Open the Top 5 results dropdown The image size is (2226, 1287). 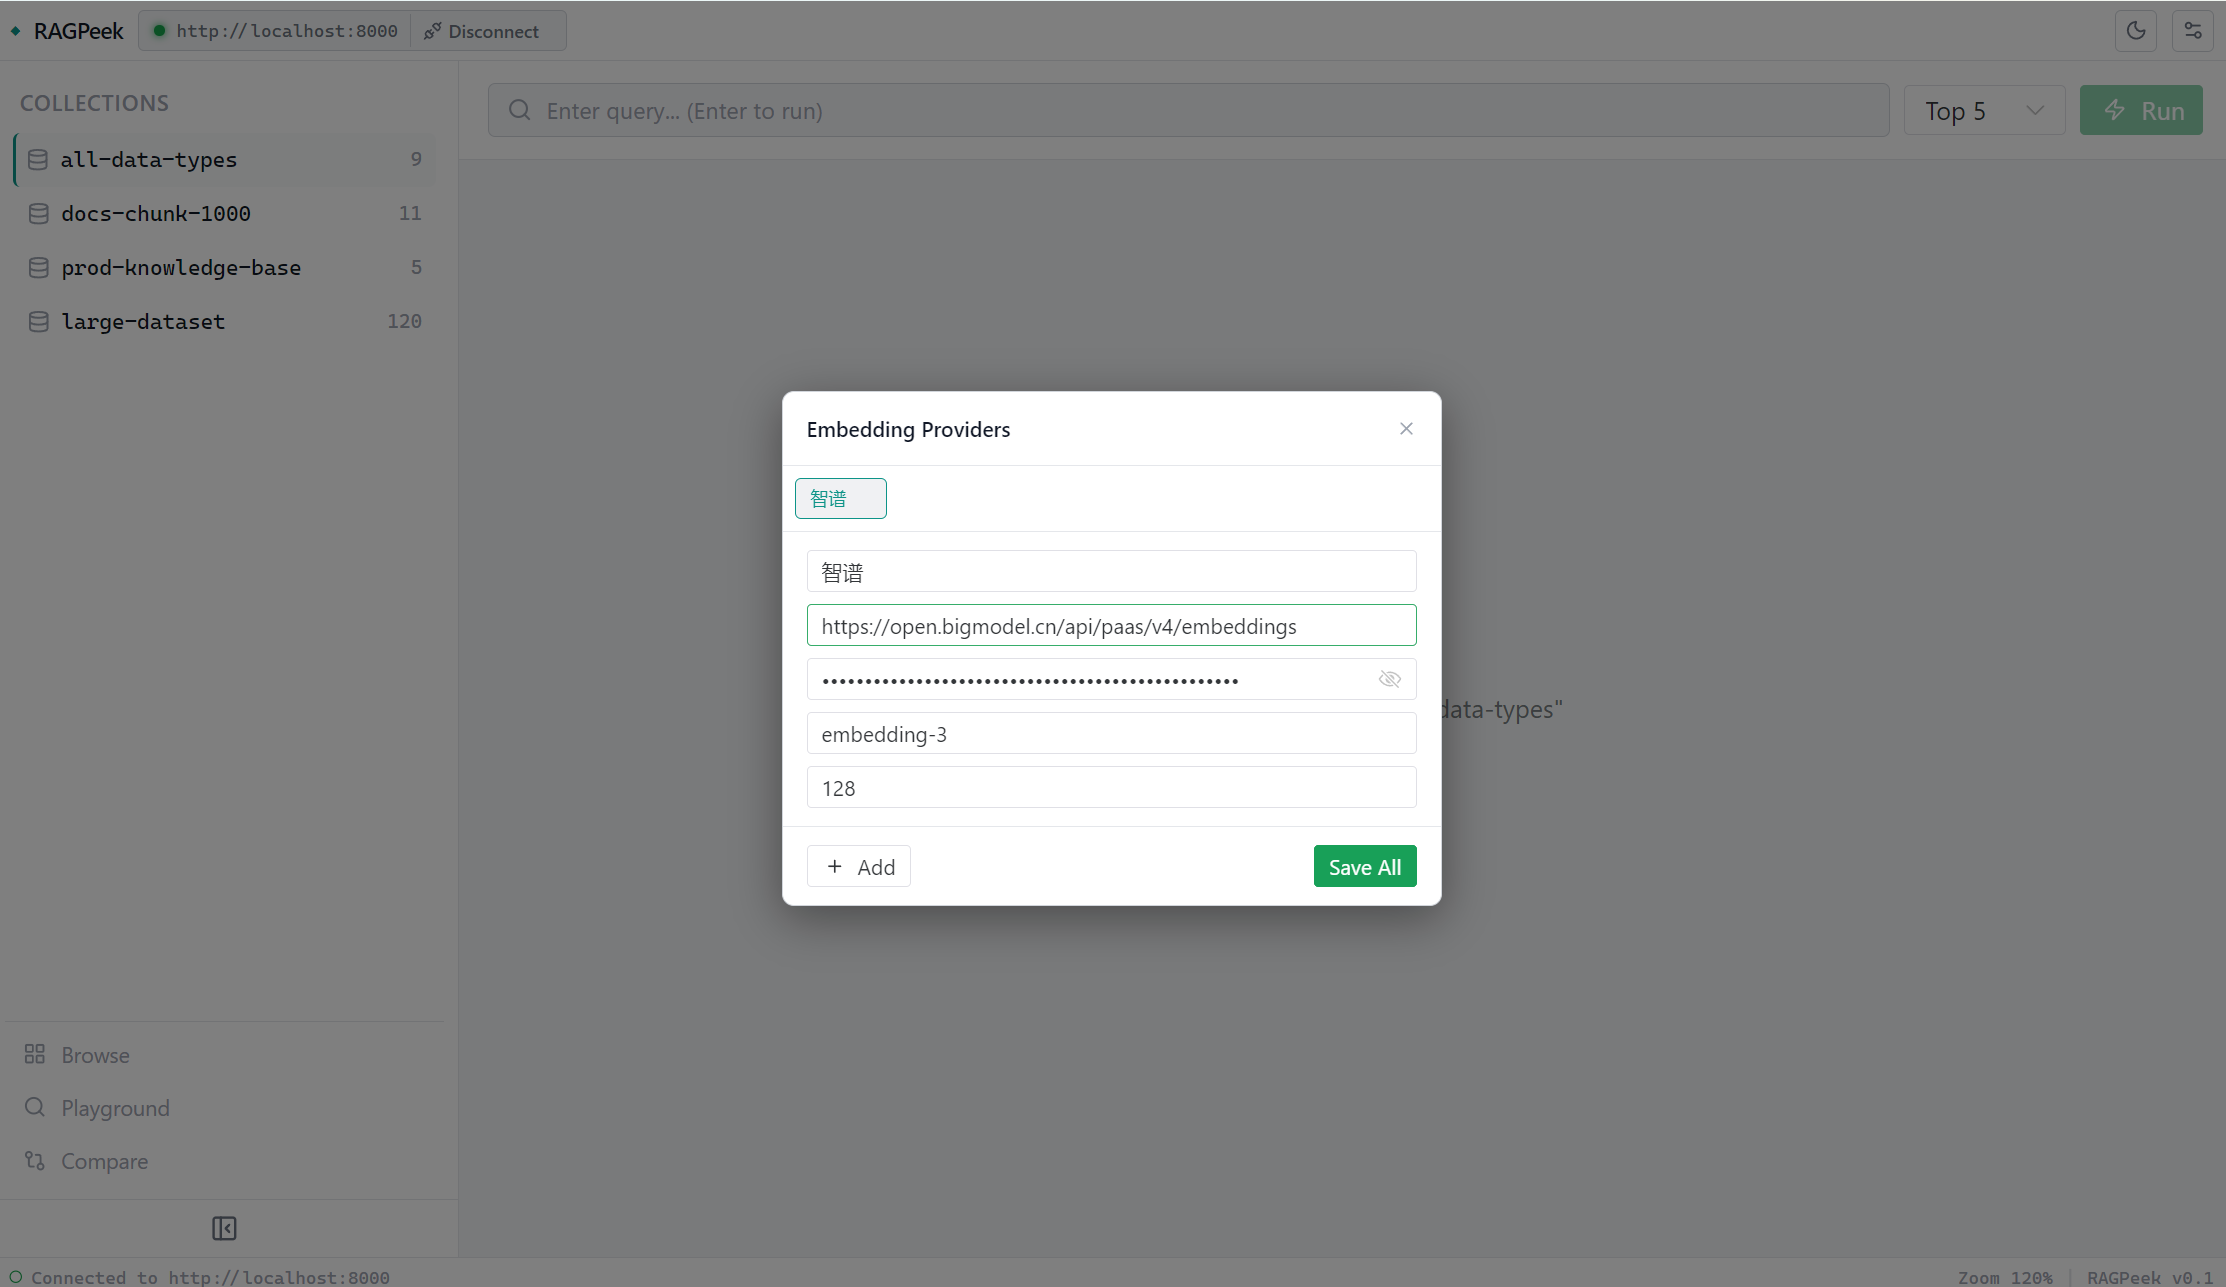coord(1984,110)
